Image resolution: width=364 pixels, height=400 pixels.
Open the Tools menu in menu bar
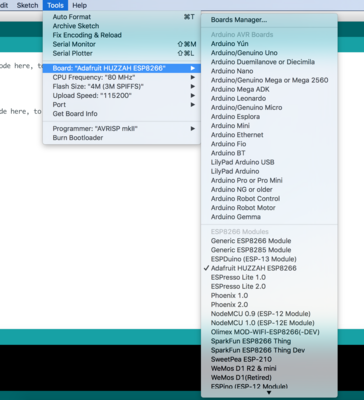point(55,5)
